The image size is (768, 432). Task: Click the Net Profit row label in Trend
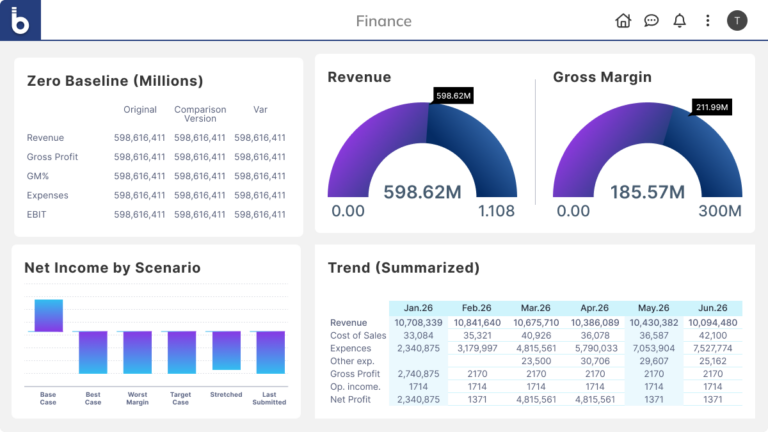pyautogui.click(x=351, y=399)
